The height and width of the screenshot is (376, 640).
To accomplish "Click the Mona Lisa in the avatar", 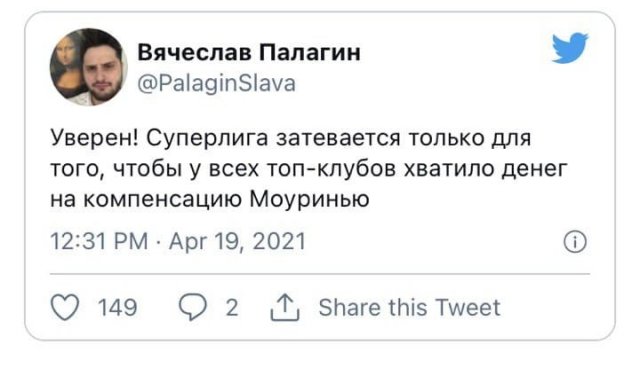I will tap(67, 65).
